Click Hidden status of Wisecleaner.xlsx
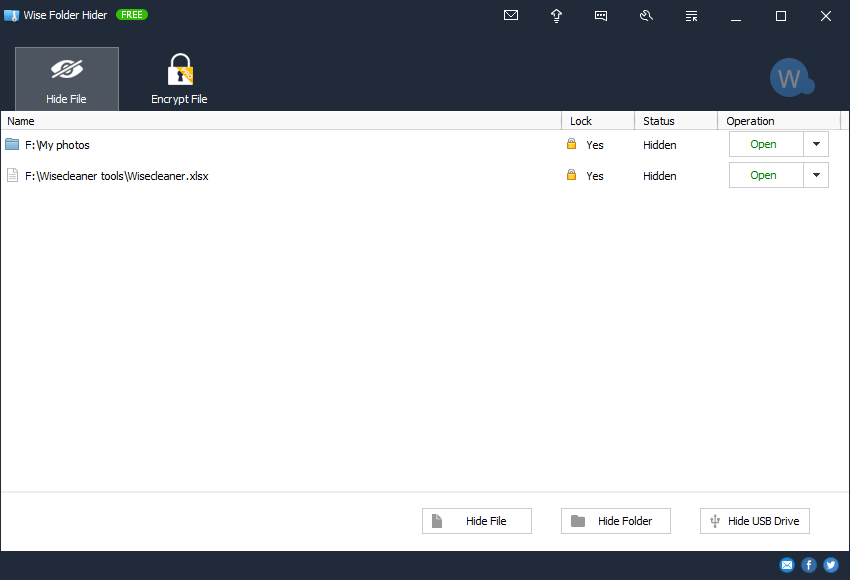Screen dimensions: 850x580 (x=660, y=176)
